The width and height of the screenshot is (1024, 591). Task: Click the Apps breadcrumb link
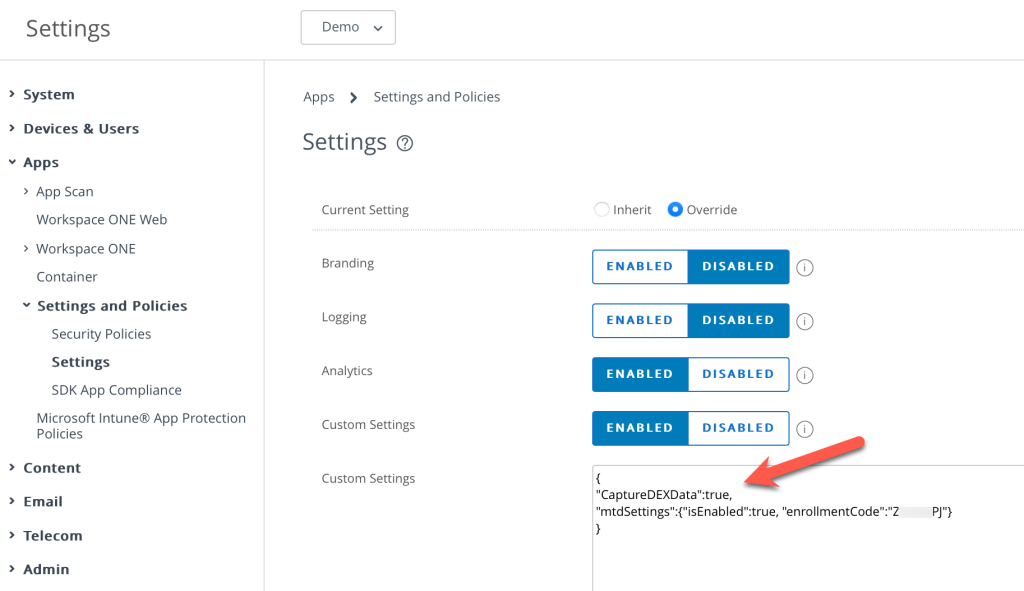(319, 97)
